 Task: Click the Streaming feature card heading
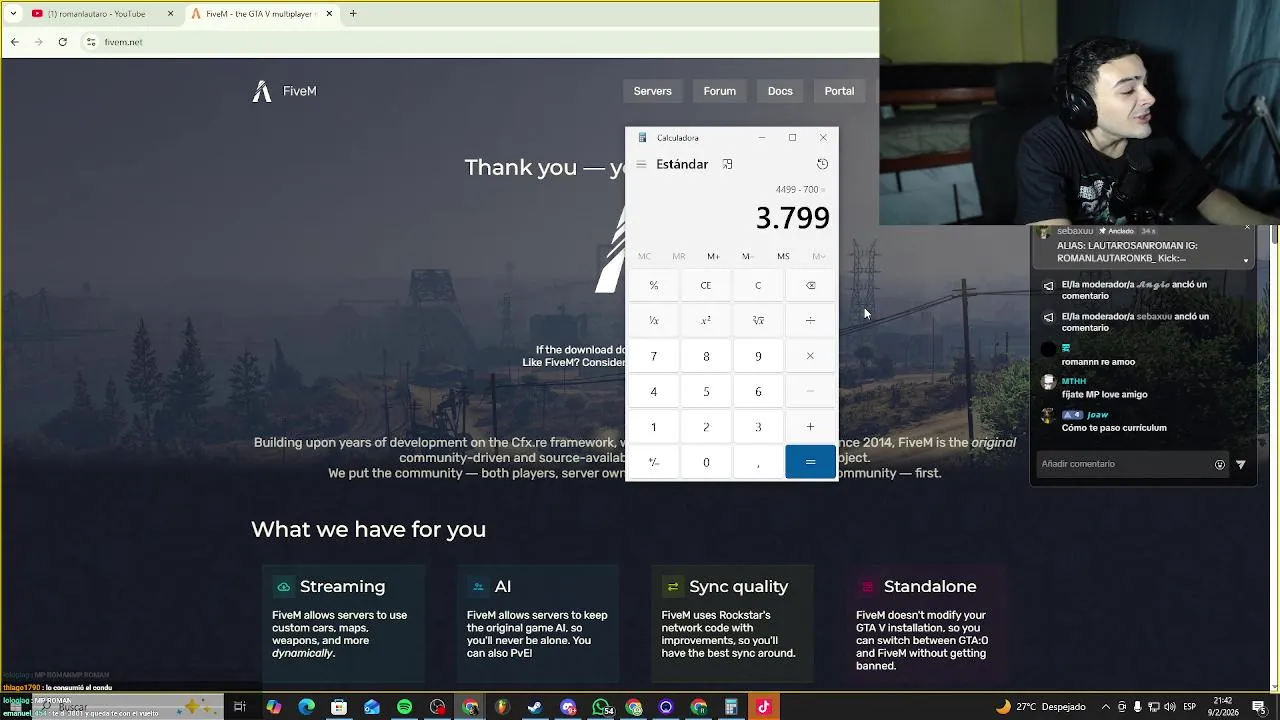(x=342, y=586)
